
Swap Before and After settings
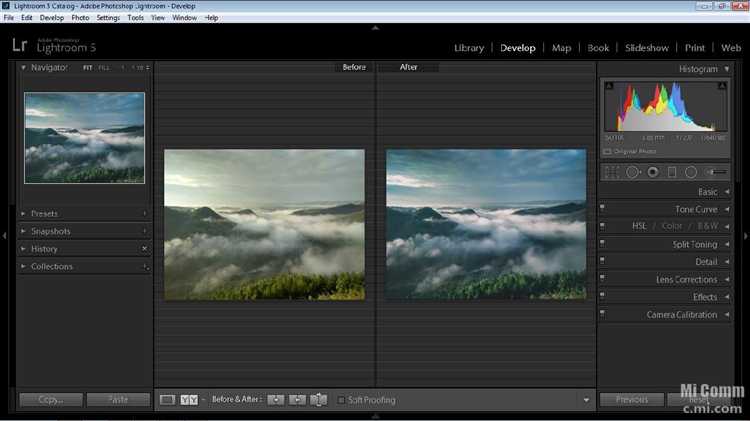point(319,399)
